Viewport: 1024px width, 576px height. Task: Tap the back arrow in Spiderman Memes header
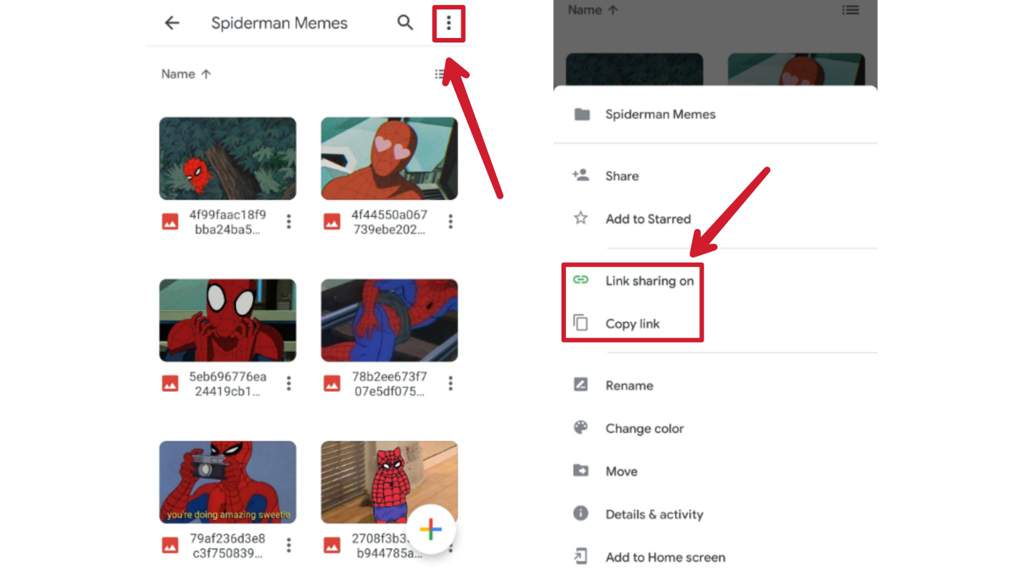[x=172, y=23]
